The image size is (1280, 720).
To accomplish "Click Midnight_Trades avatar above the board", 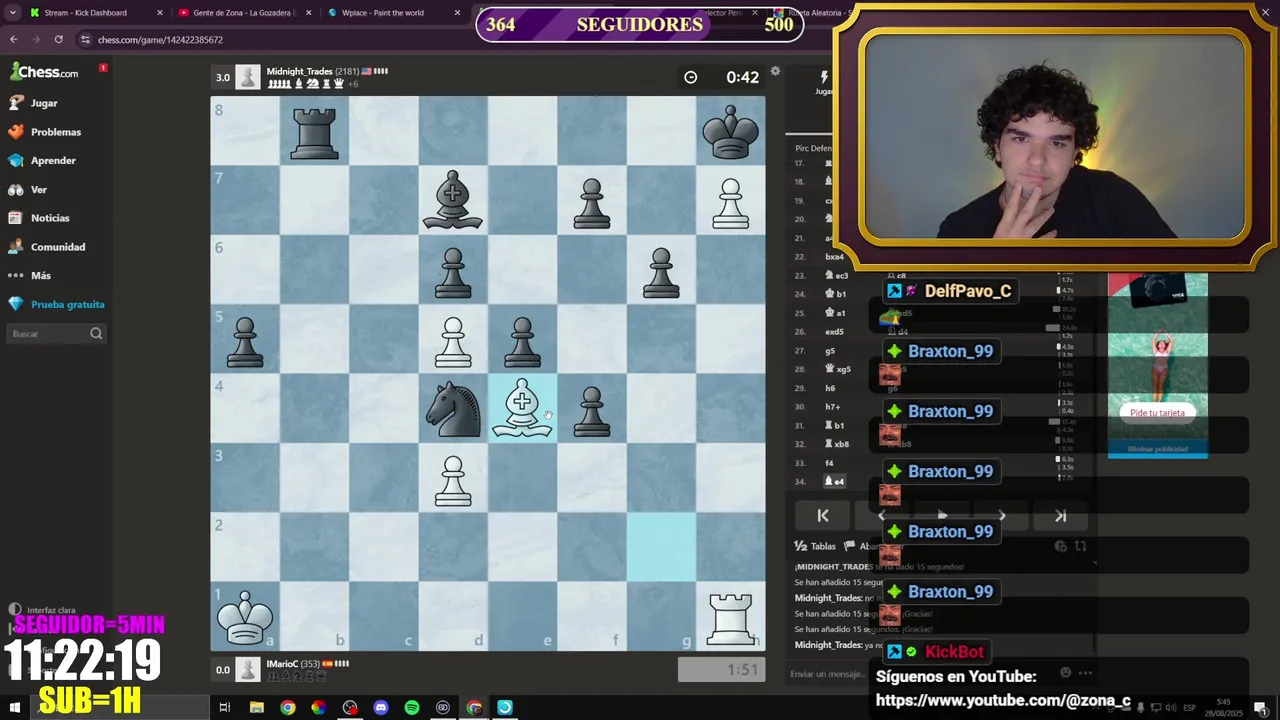I will (x=248, y=77).
